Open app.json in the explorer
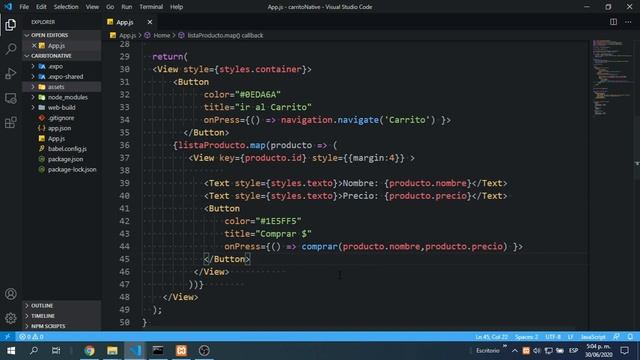Screen dimensions: 640x360 (x=62, y=128)
